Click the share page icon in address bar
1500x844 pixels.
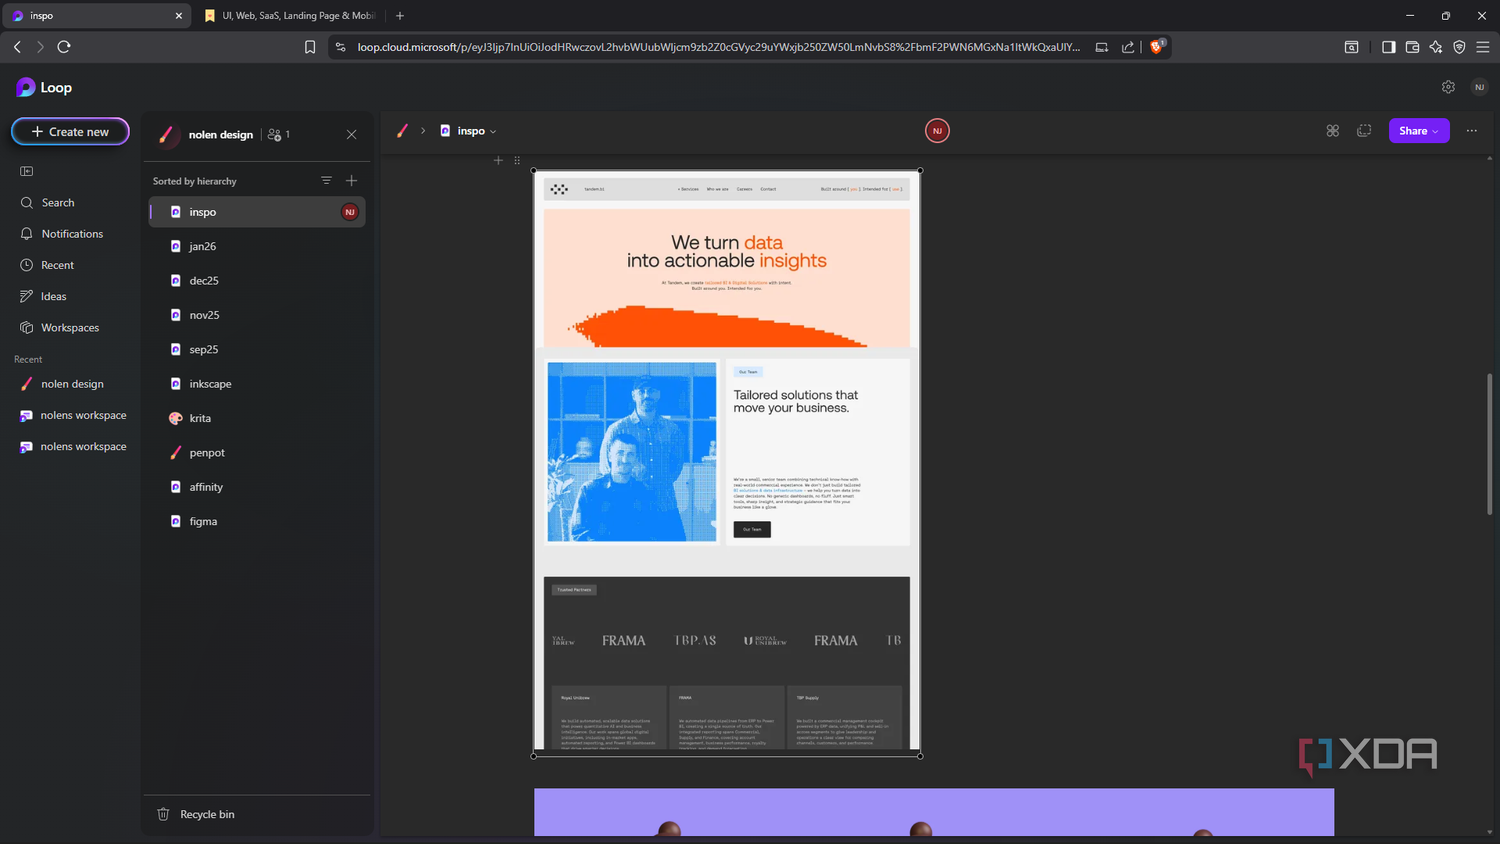click(x=1128, y=47)
